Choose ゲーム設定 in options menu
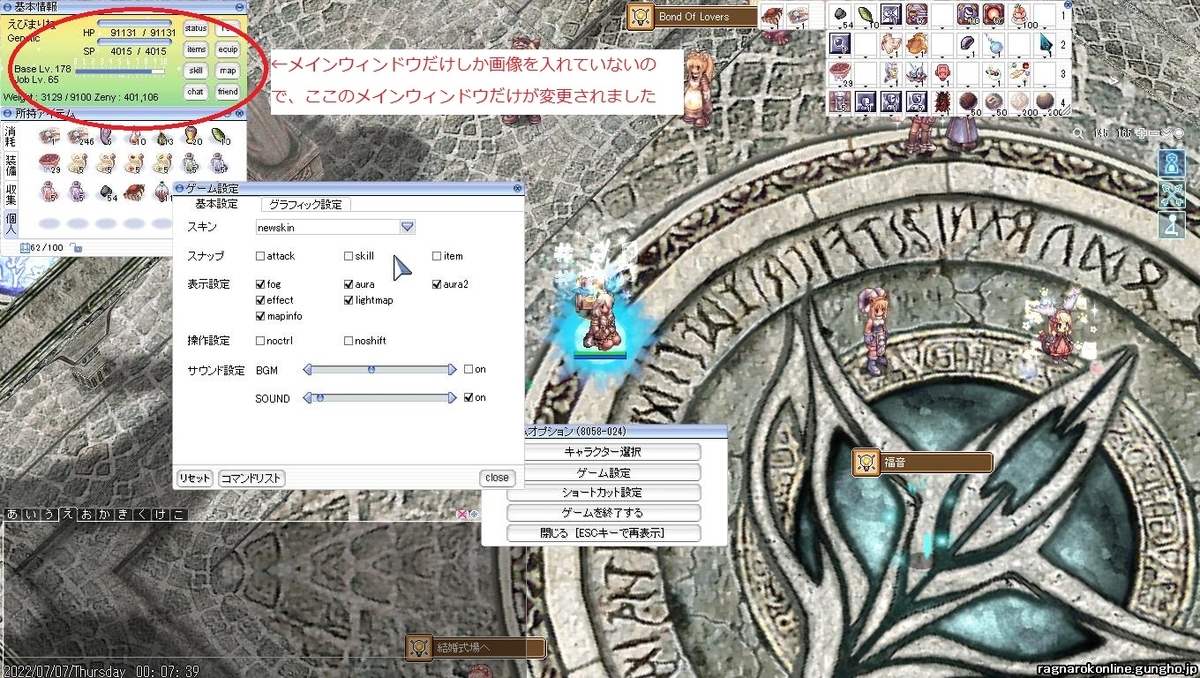This screenshot has width=1200, height=678. (x=603, y=472)
